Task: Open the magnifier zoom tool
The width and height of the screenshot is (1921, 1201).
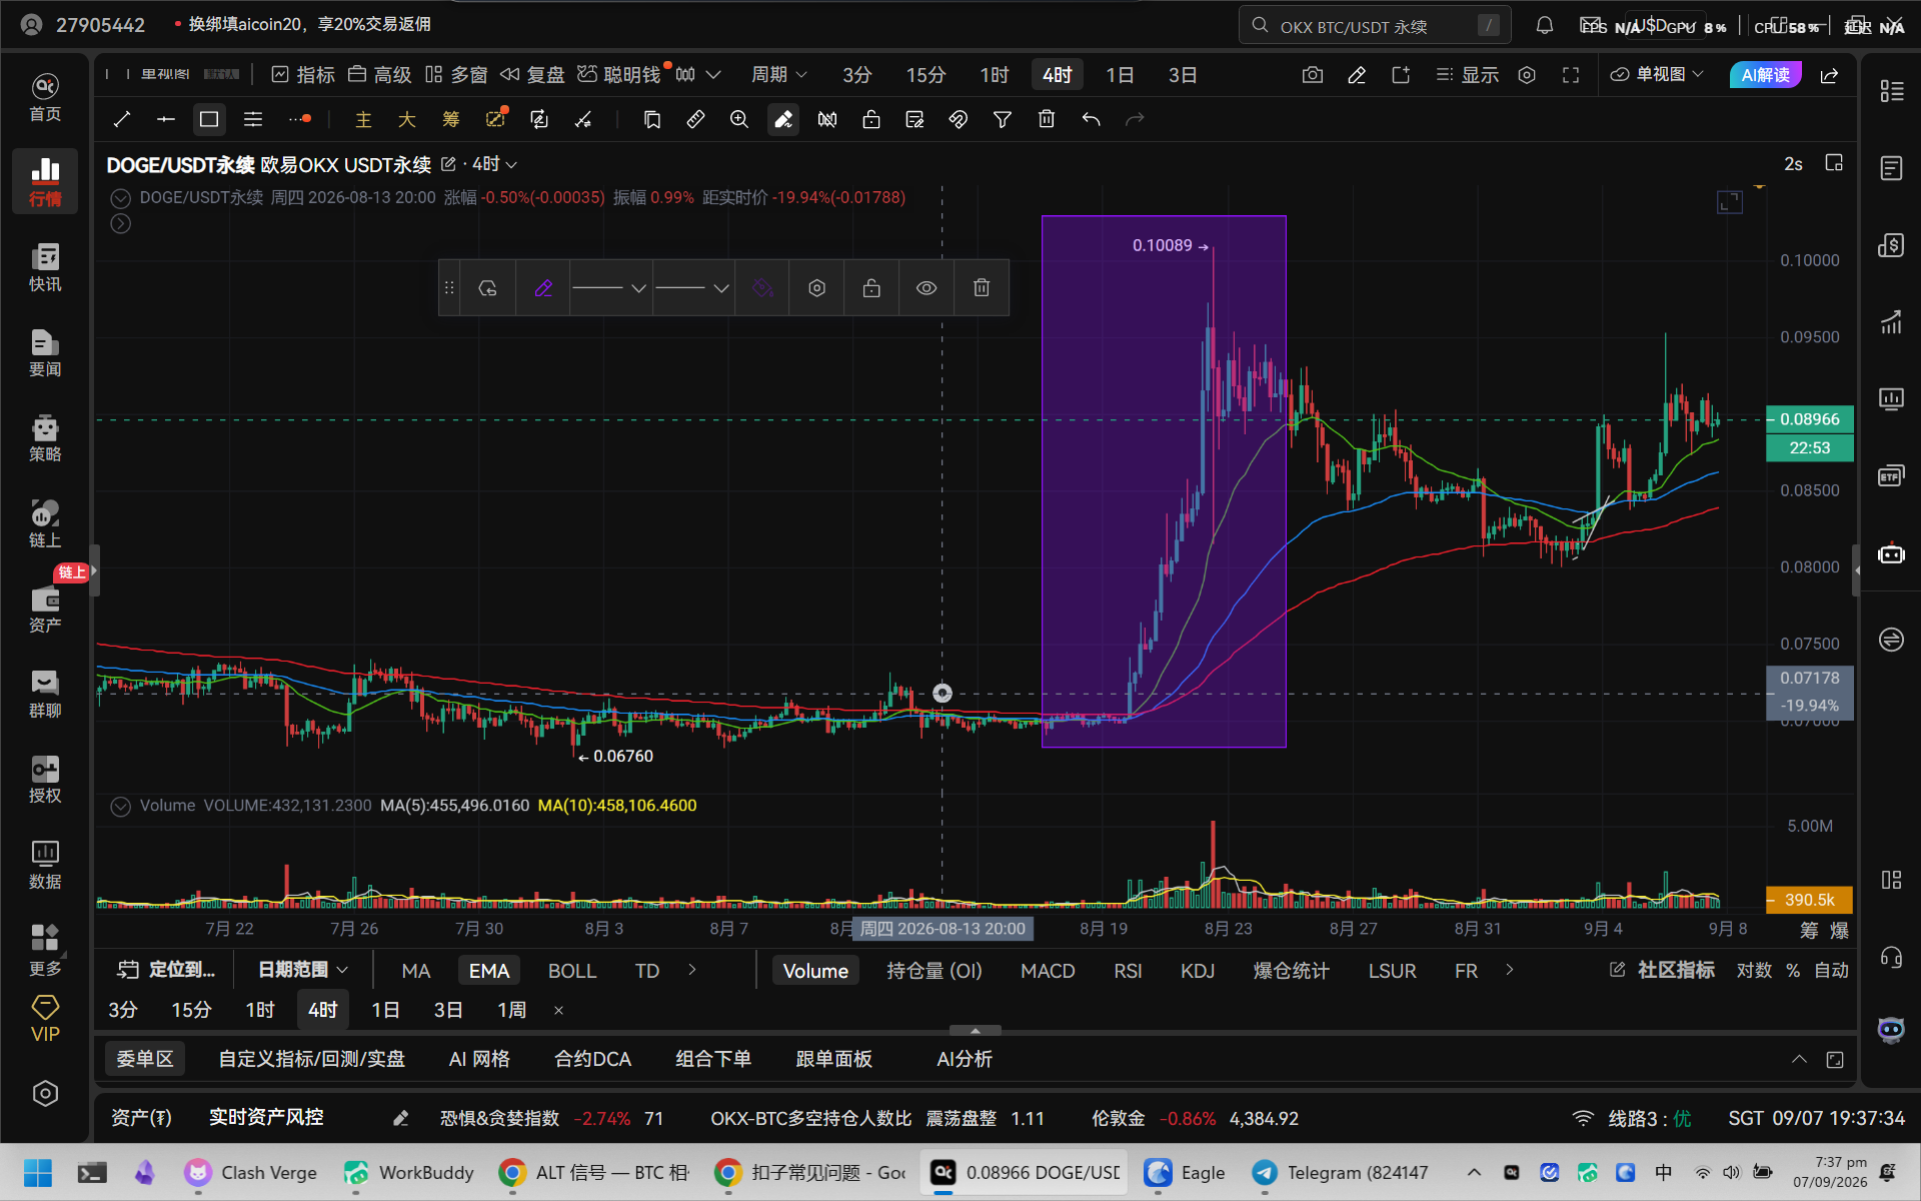Action: pyautogui.click(x=739, y=120)
